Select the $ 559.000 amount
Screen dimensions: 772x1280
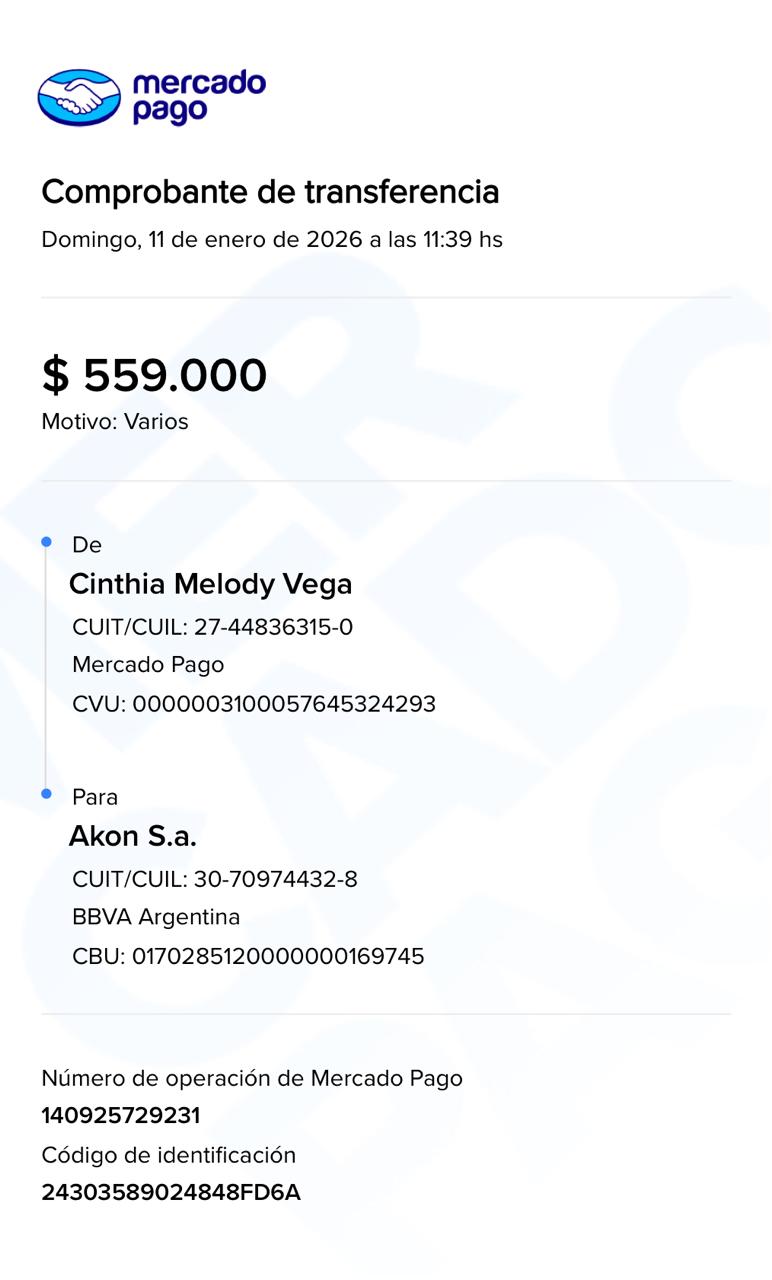[154, 375]
